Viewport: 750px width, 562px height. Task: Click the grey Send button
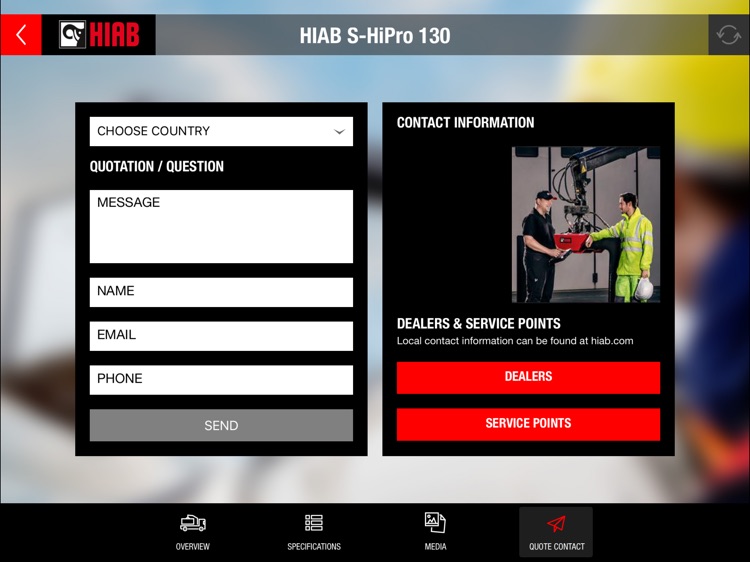coord(221,425)
